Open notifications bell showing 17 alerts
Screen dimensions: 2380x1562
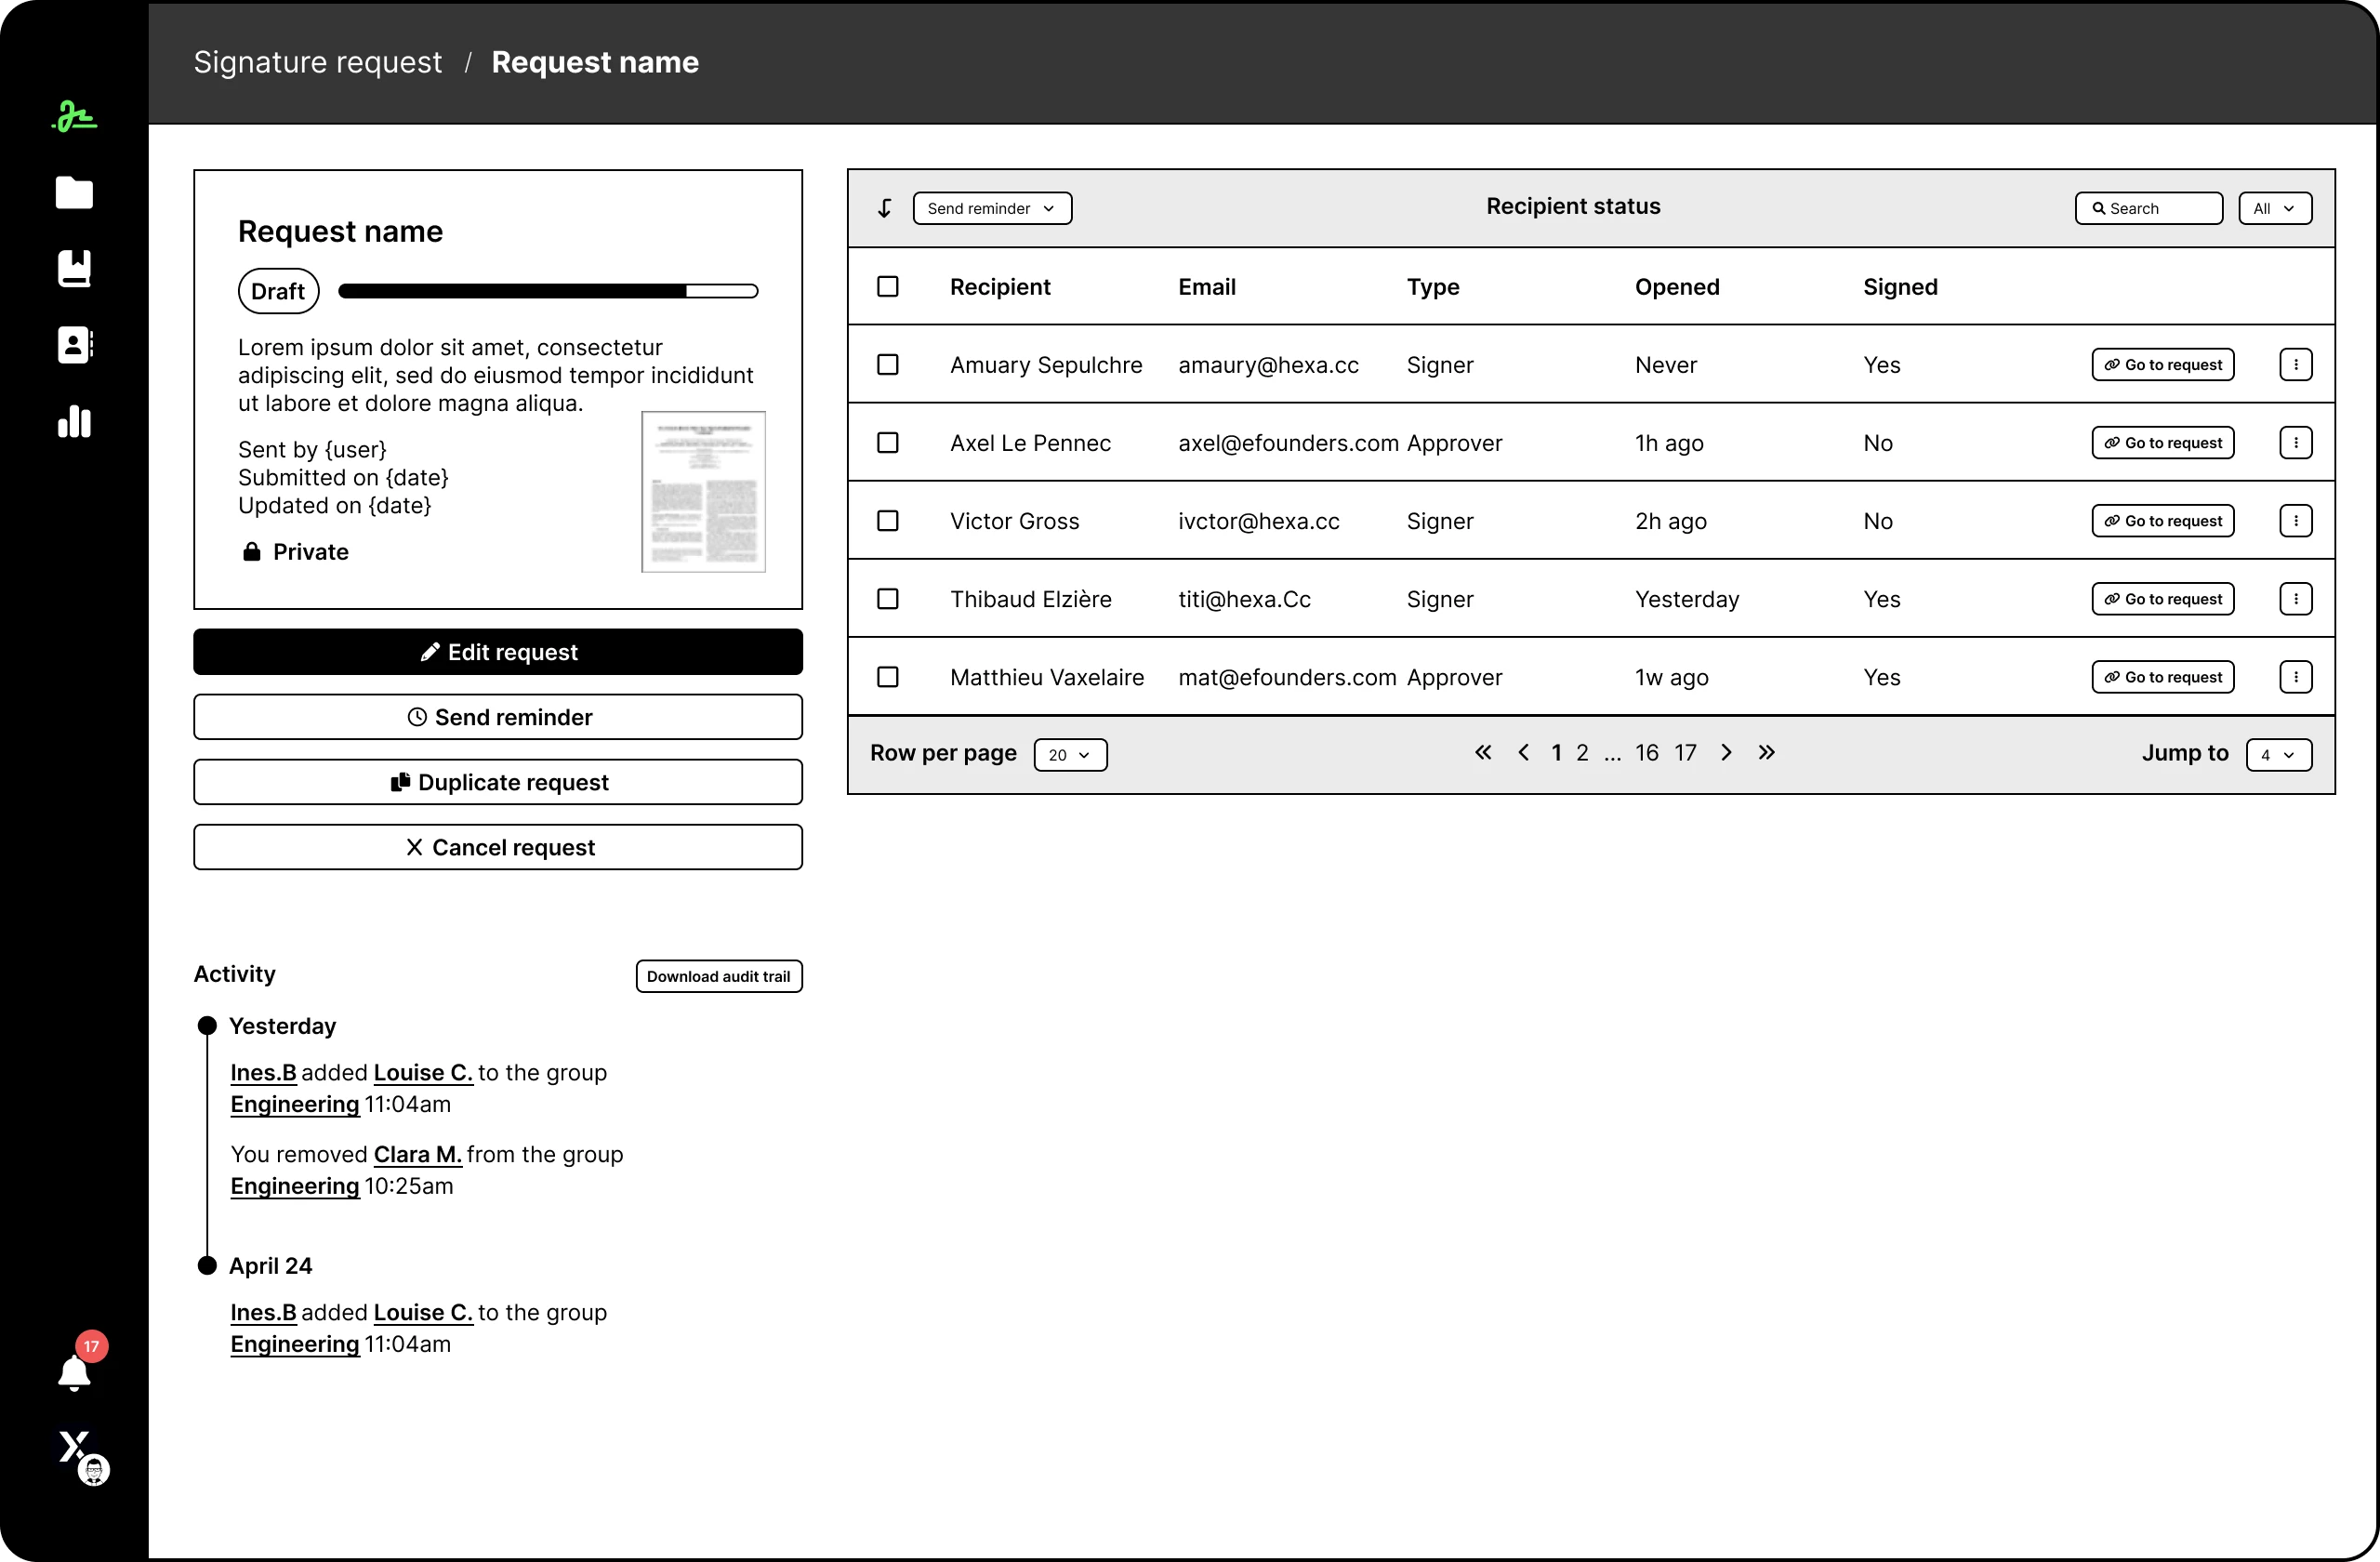(74, 1371)
